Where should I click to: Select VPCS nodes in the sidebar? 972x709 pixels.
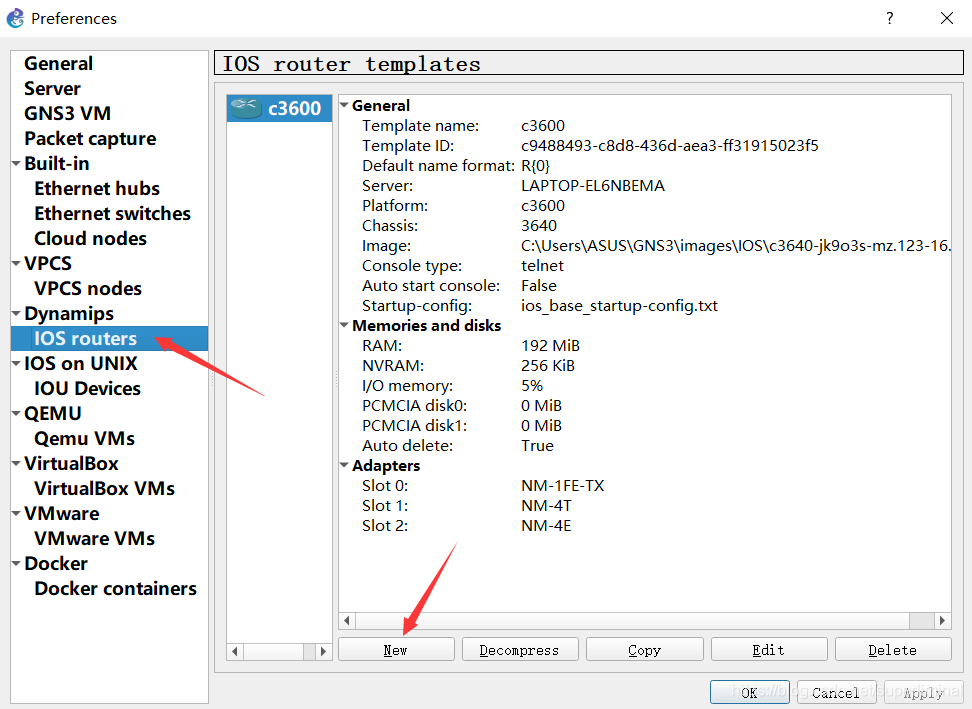87,288
